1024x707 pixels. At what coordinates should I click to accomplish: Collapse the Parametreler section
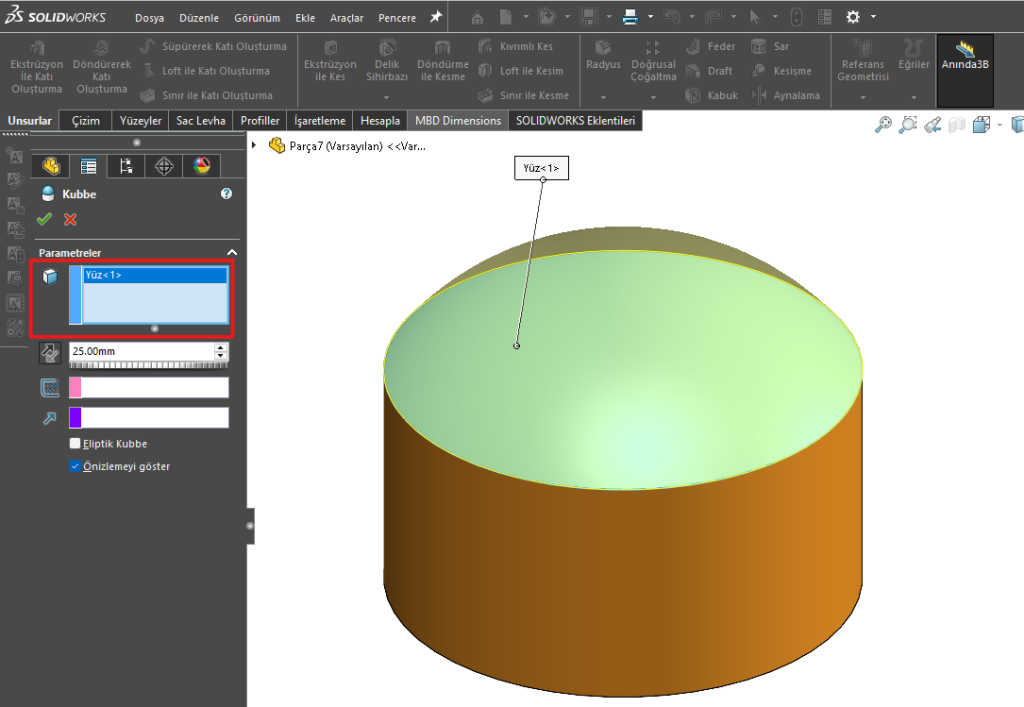232,253
